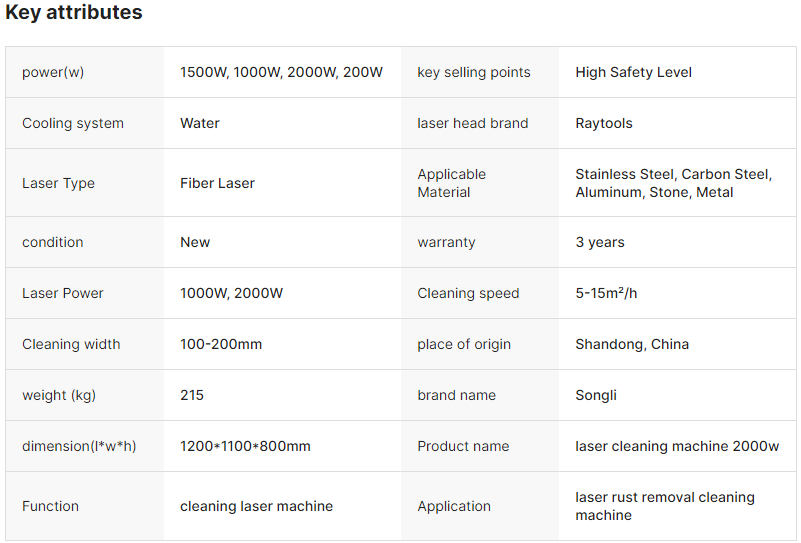Click the weight (kg) label

click(x=59, y=395)
